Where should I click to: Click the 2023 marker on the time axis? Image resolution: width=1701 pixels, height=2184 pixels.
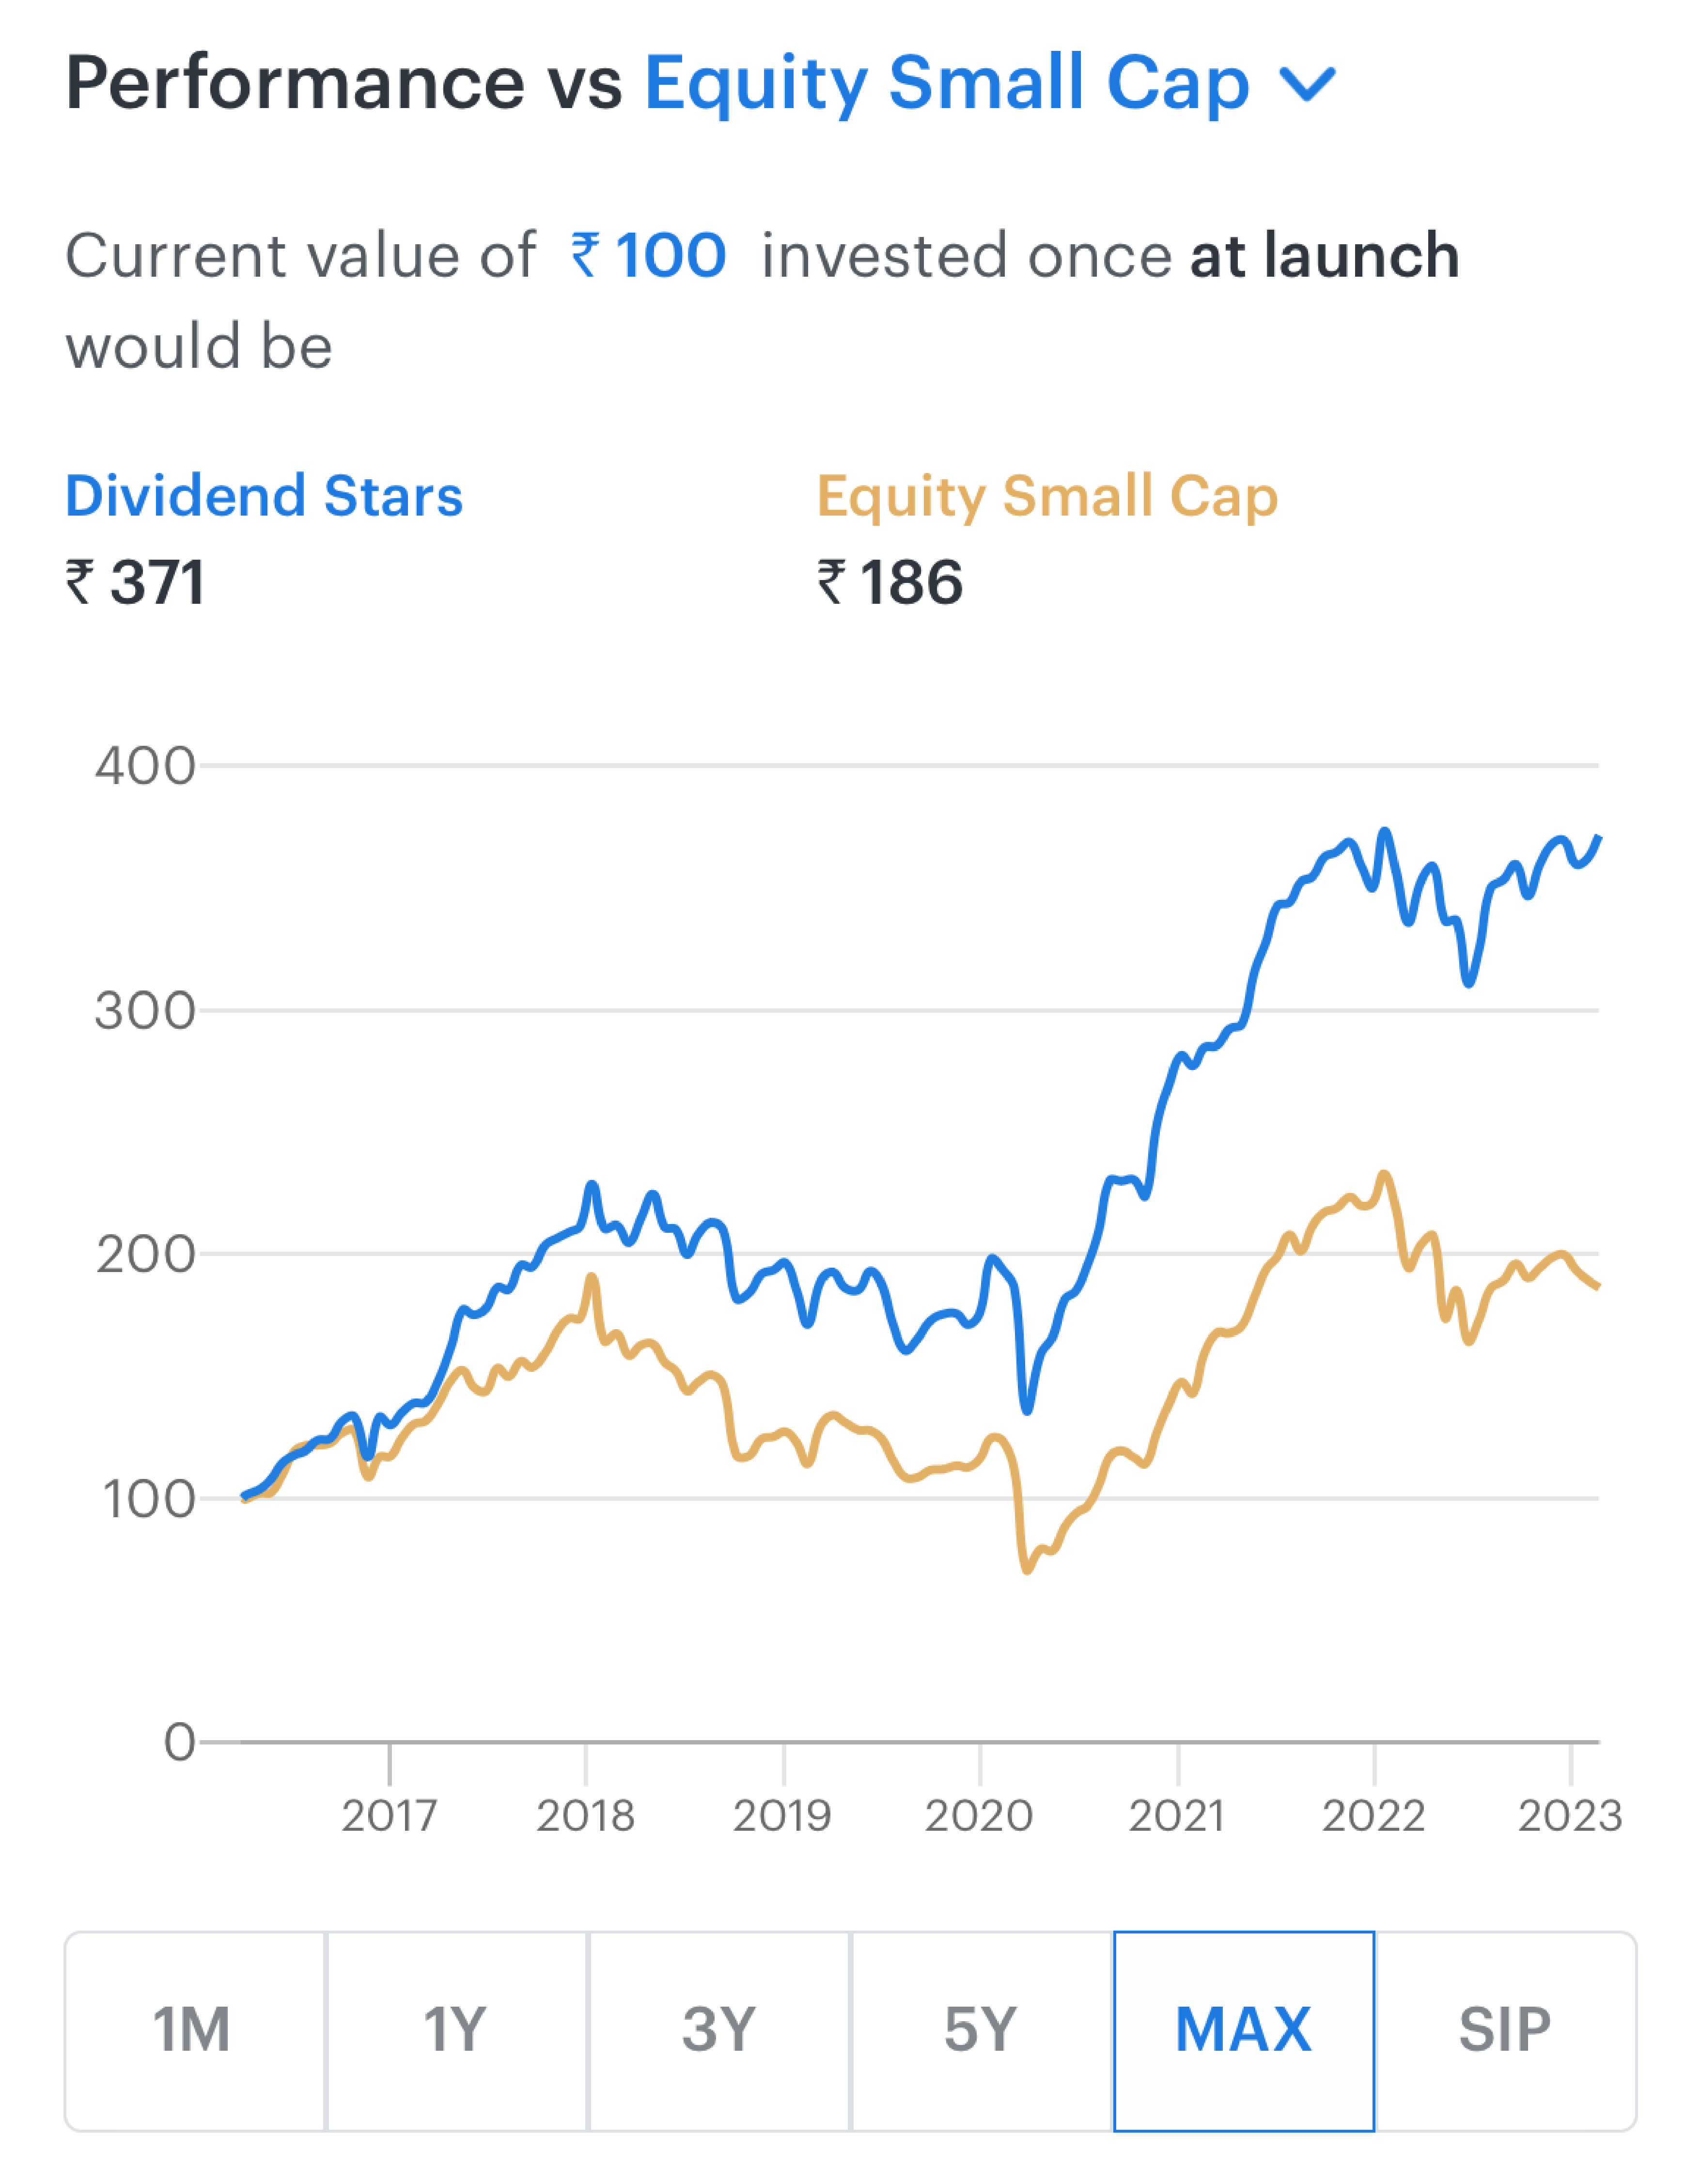coord(1570,1815)
